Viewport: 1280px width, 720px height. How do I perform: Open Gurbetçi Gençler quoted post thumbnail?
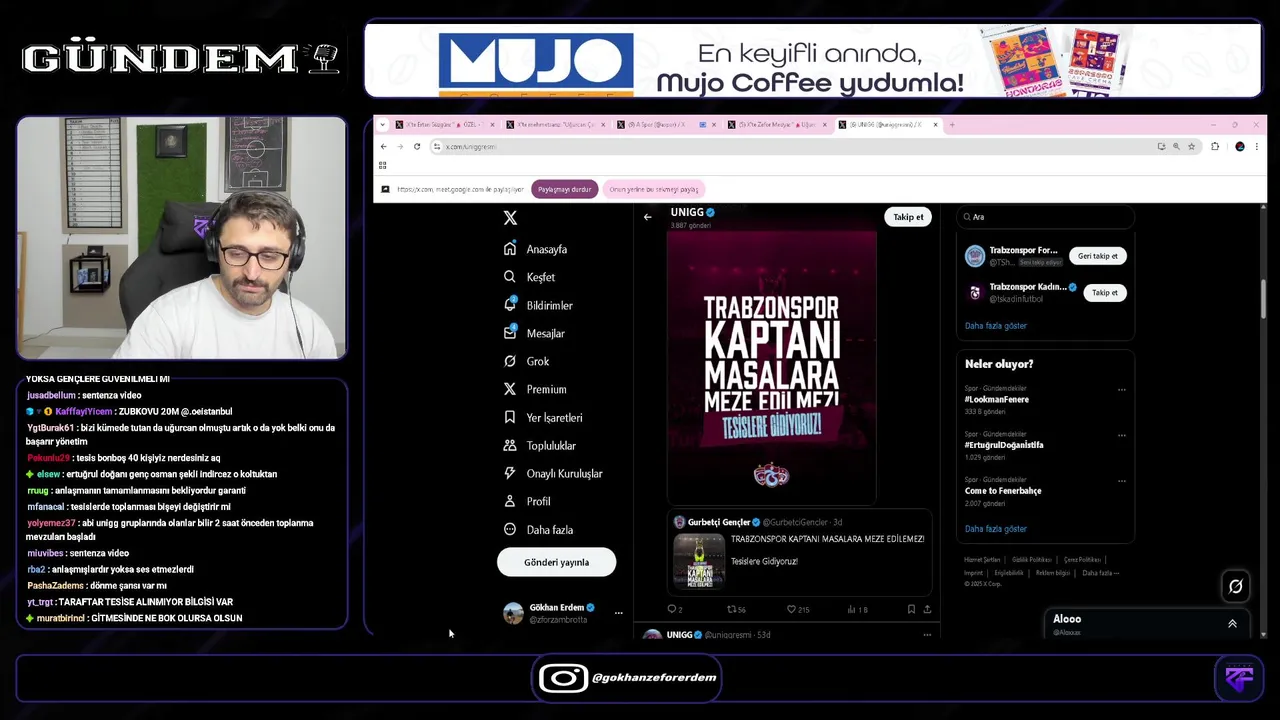tap(699, 561)
